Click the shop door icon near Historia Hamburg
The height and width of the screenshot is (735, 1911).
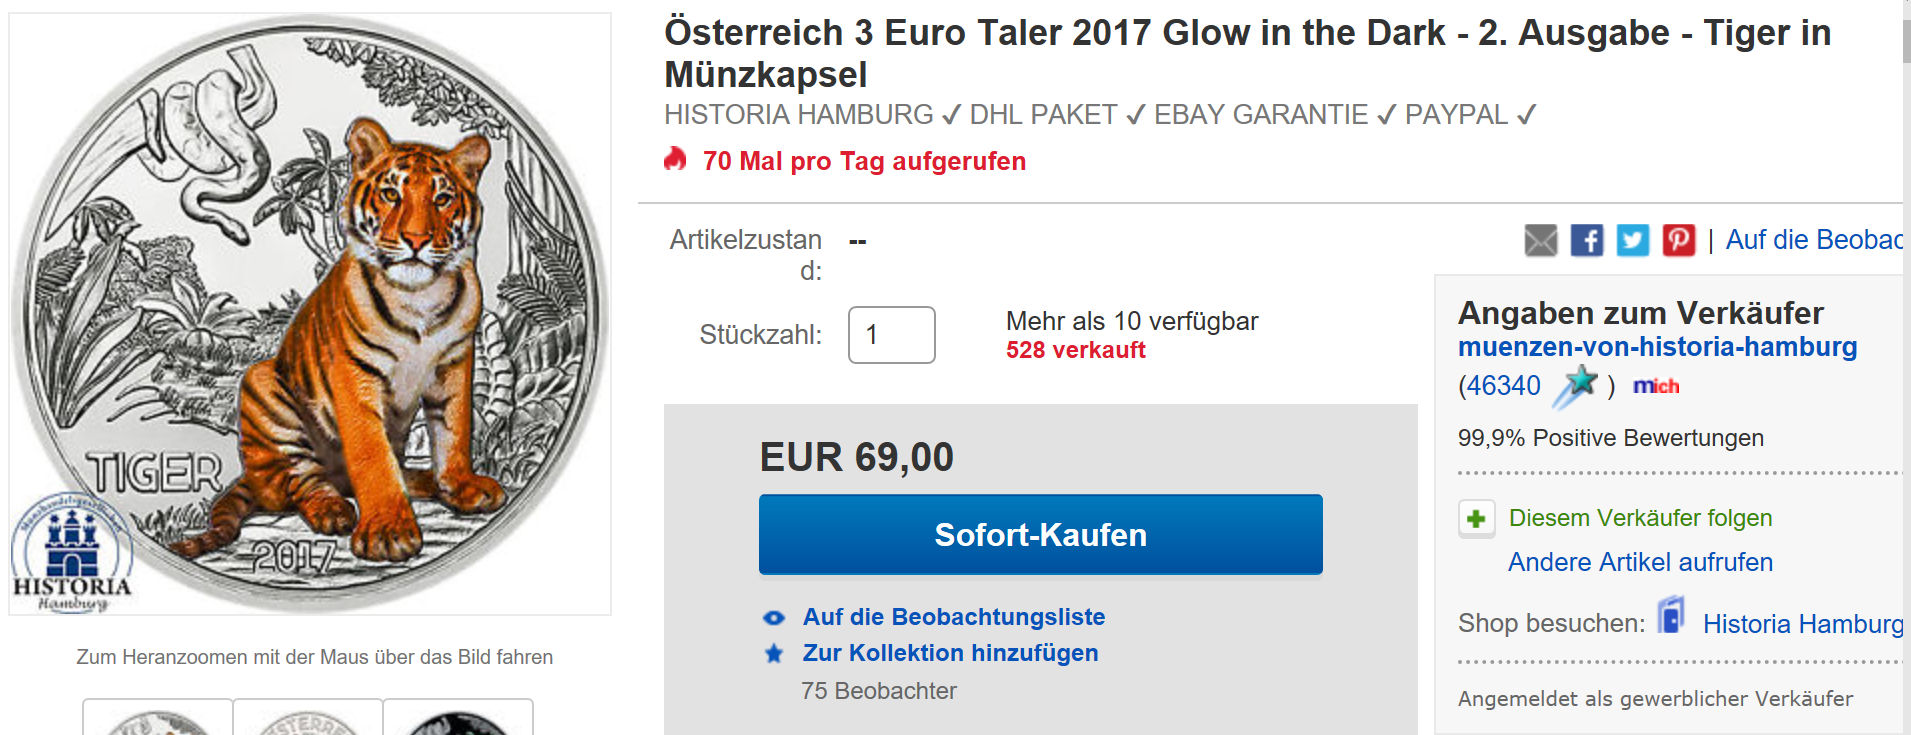pyautogui.click(x=1671, y=615)
